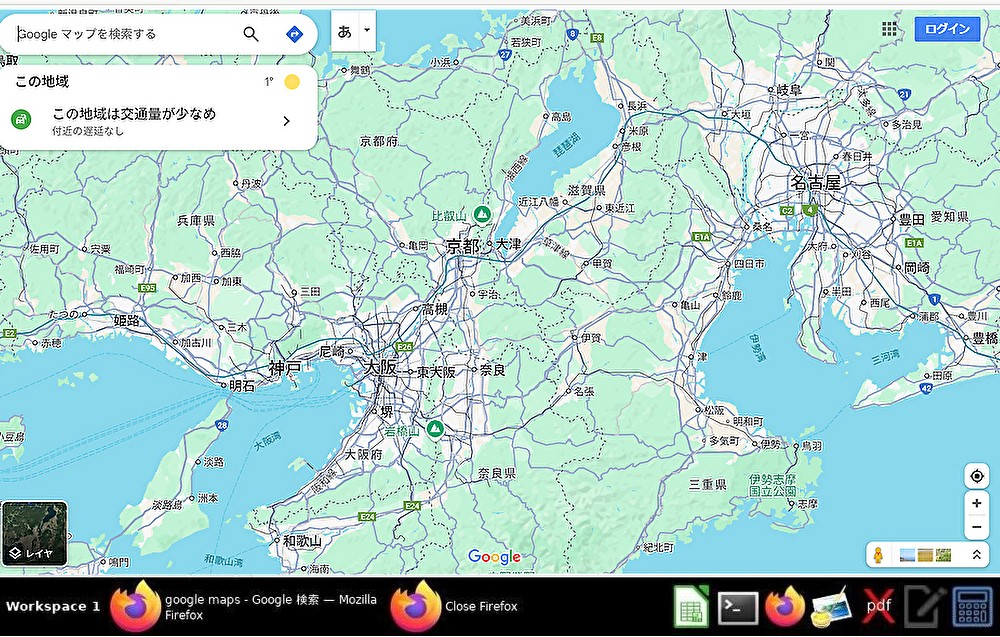The image size is (1000, 637).
Task: Click the 神戸 city label
Action: [284, 369]
